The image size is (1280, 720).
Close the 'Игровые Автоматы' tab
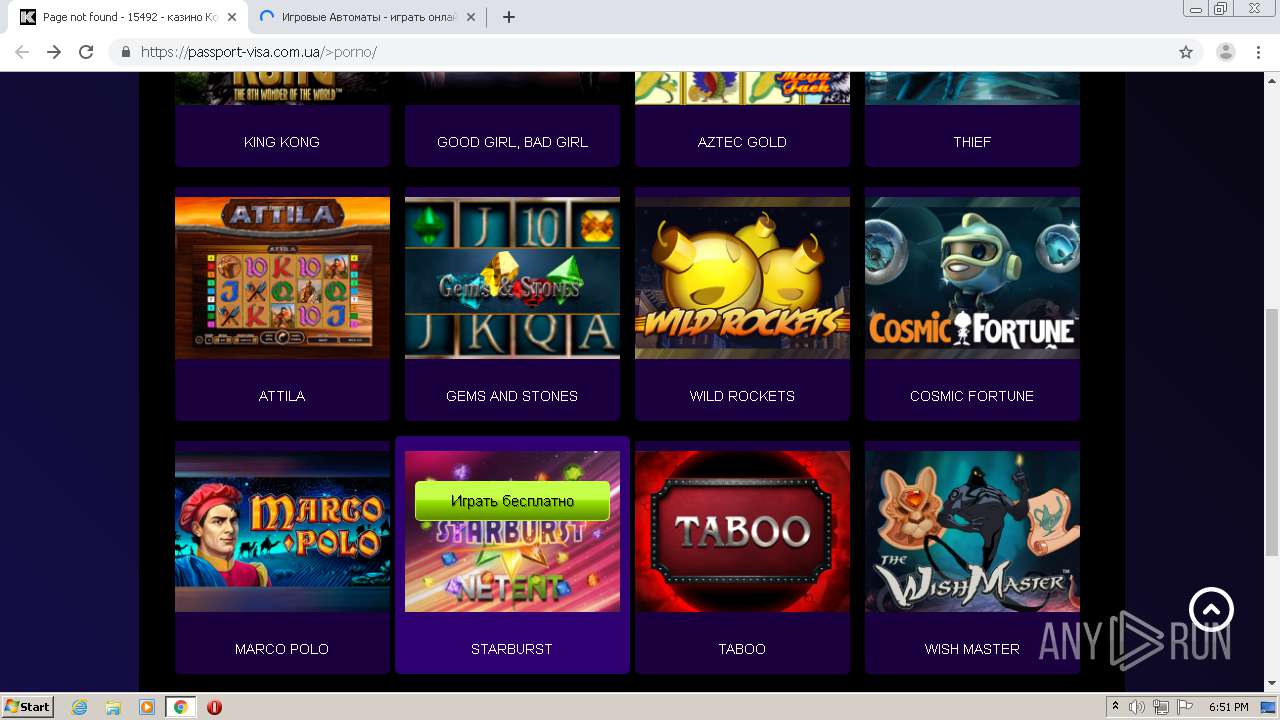471,17
